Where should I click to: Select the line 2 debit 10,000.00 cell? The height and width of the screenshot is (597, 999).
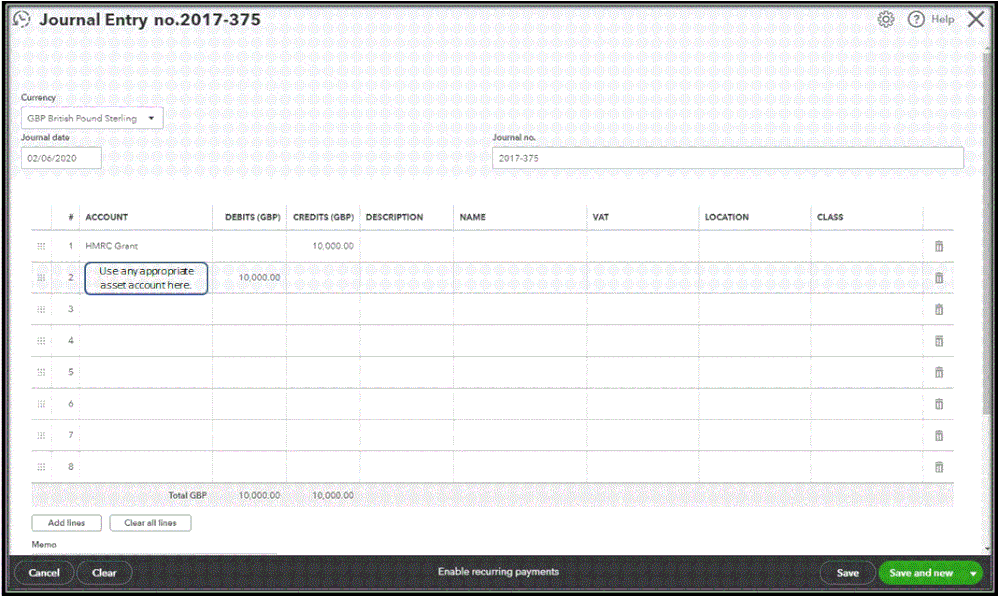point(250,278)
